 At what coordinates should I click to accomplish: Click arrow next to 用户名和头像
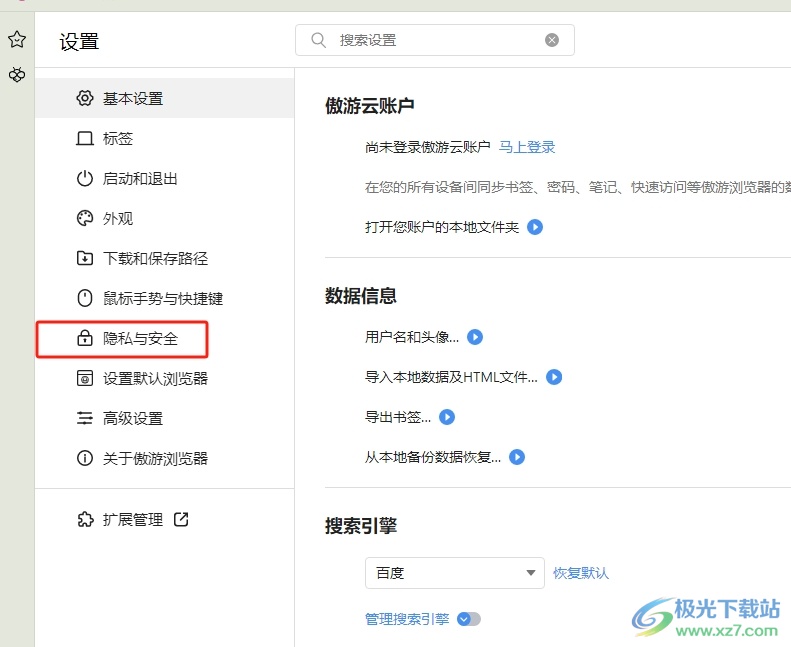pyautogui.click(x=475, y=337)
